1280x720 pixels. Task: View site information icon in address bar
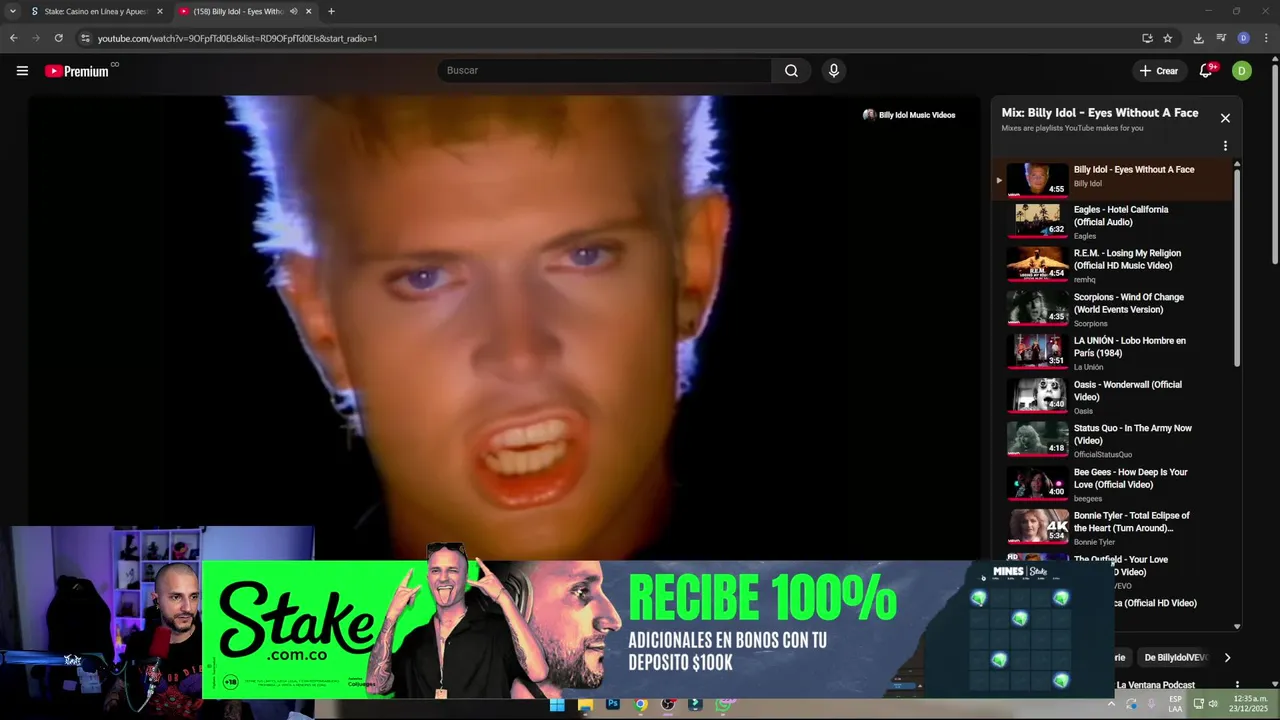click(85, 38)
